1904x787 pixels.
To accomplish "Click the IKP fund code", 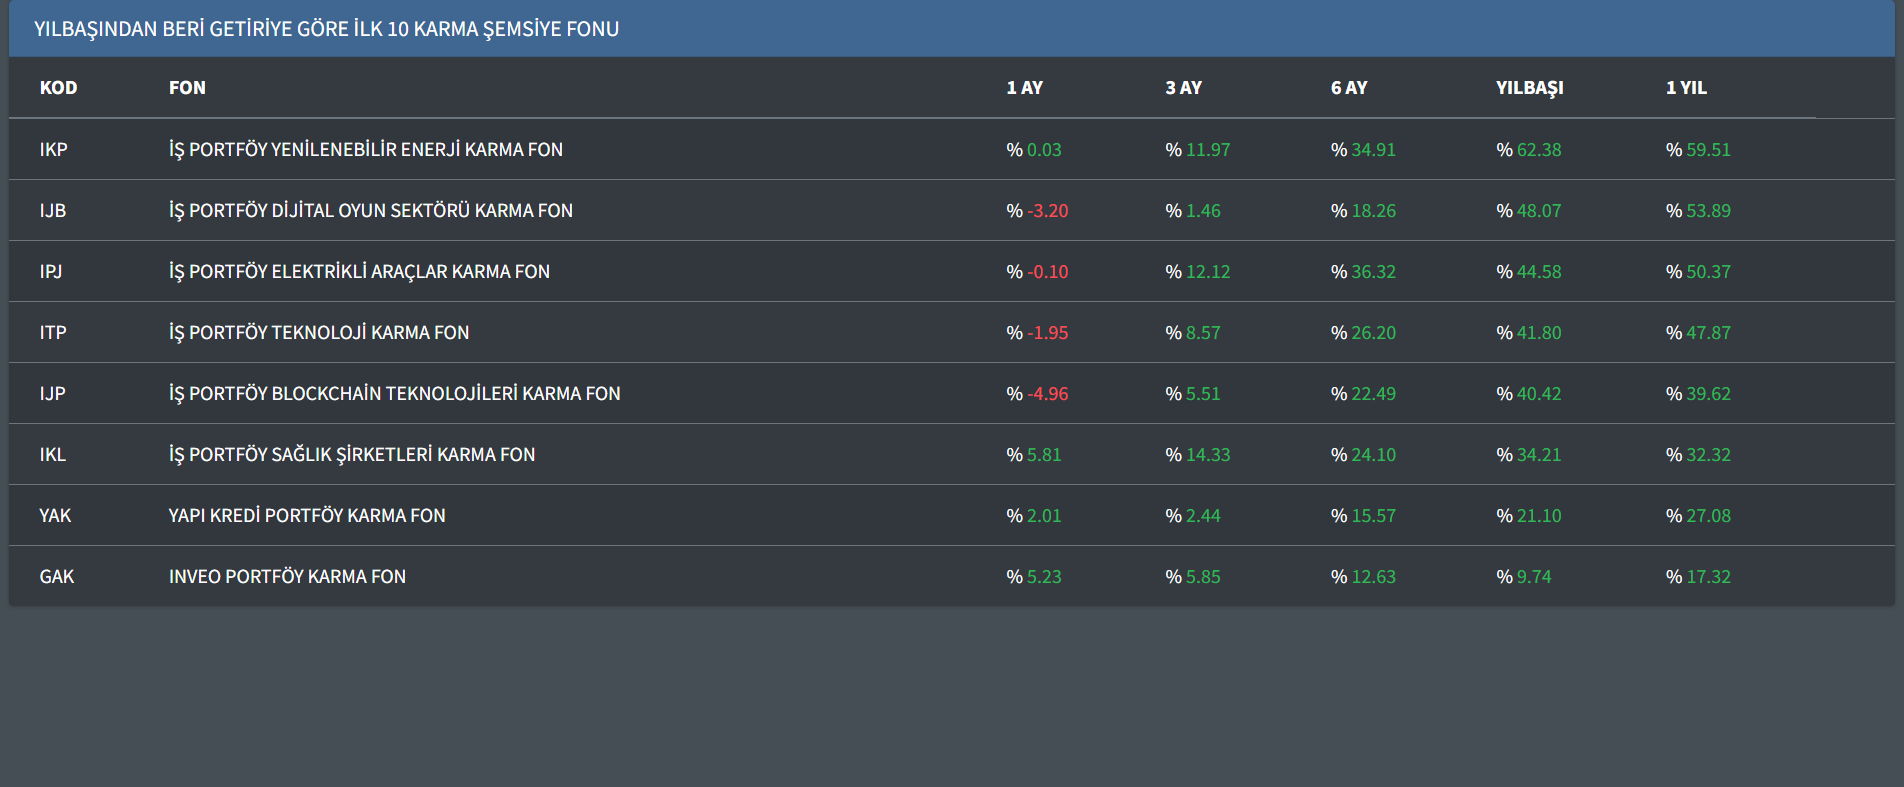I will tap(53, 150).
